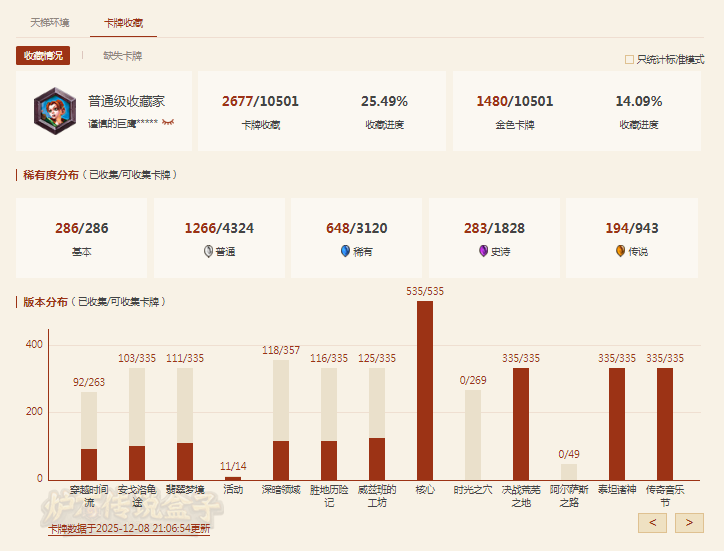Click the purple epic gem icon
Image resolution: width=724 pixels, height=551 pixels.
pyautogui.click(x=482, y=252)
